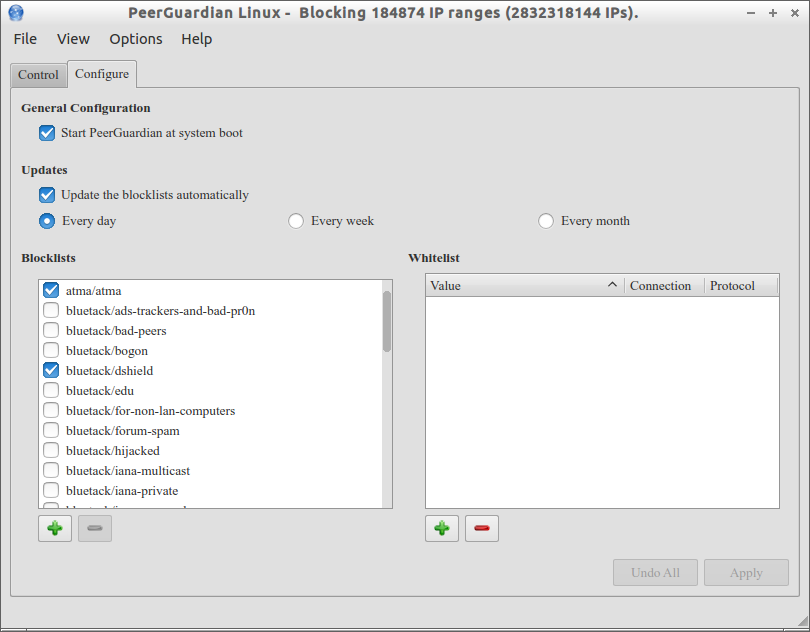Select the Every month update option
Screen dimensions: 810x632
tap(546, 221)
